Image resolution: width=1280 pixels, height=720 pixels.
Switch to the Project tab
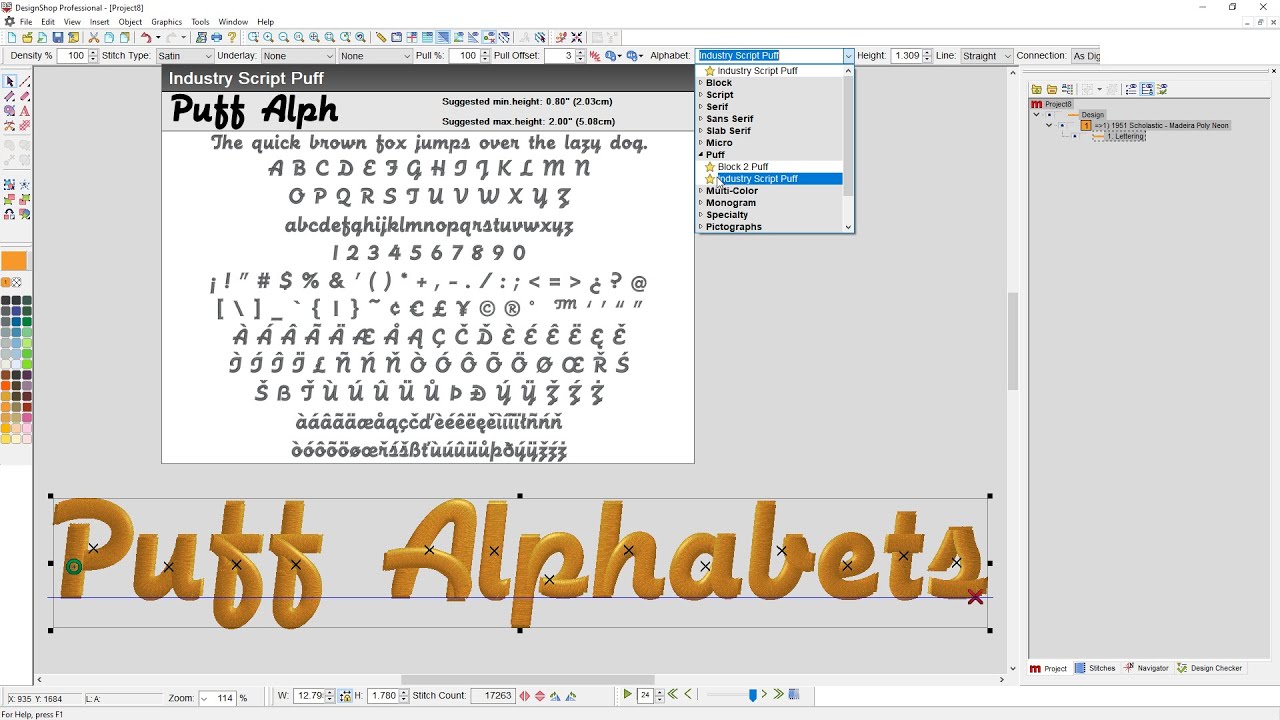pyautogui.click(x=1049, y=668)
